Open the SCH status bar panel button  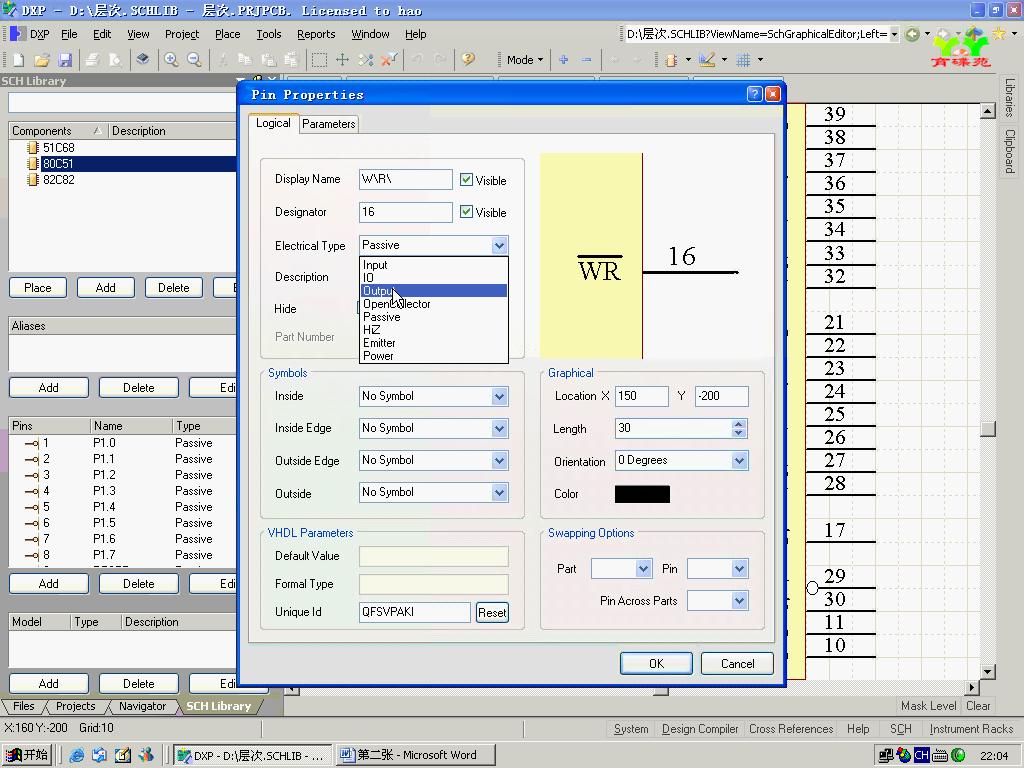(901, 729)
